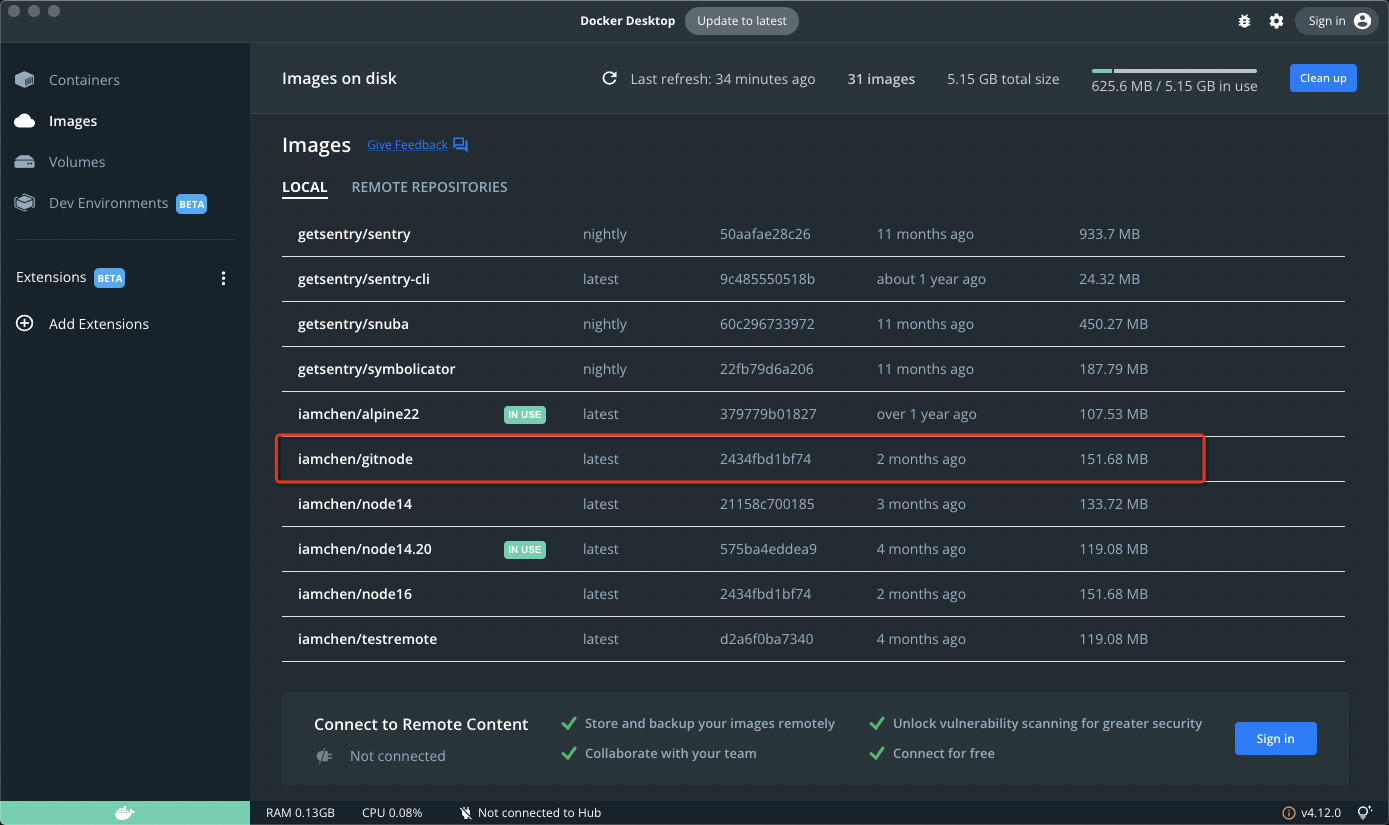Select the iamchen/testremote image
Image resolution: width=1389 pixels, height=825 pixels.
coord(813,639)
